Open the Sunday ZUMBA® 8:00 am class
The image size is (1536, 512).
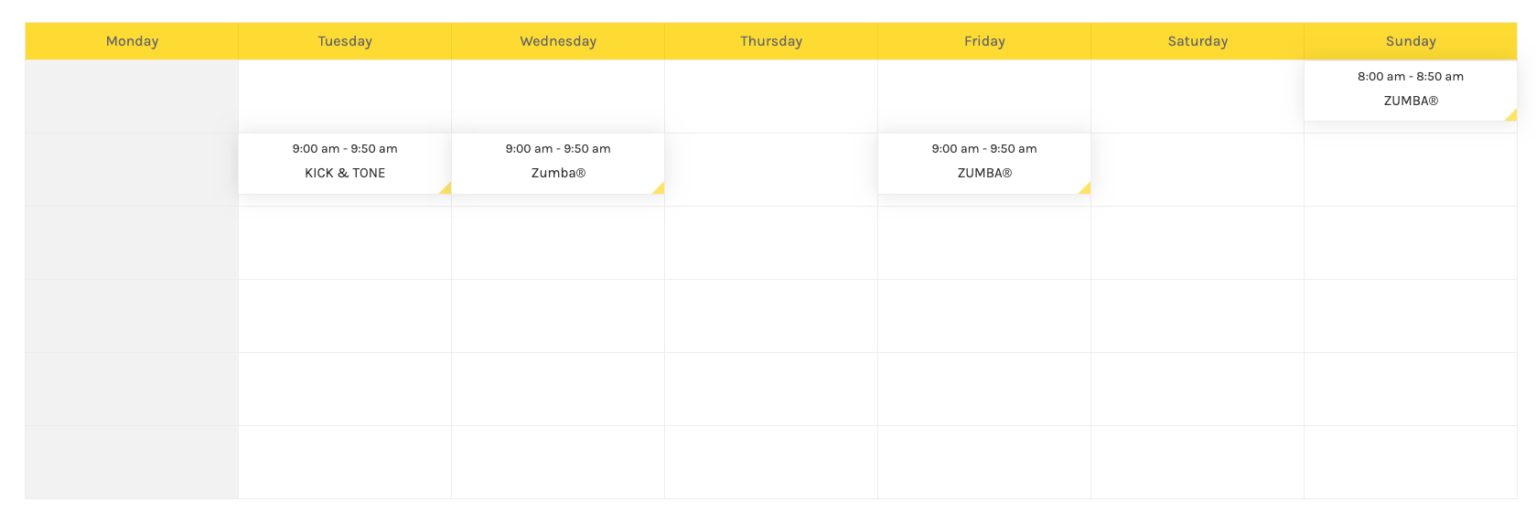[x=1410, y=91]
